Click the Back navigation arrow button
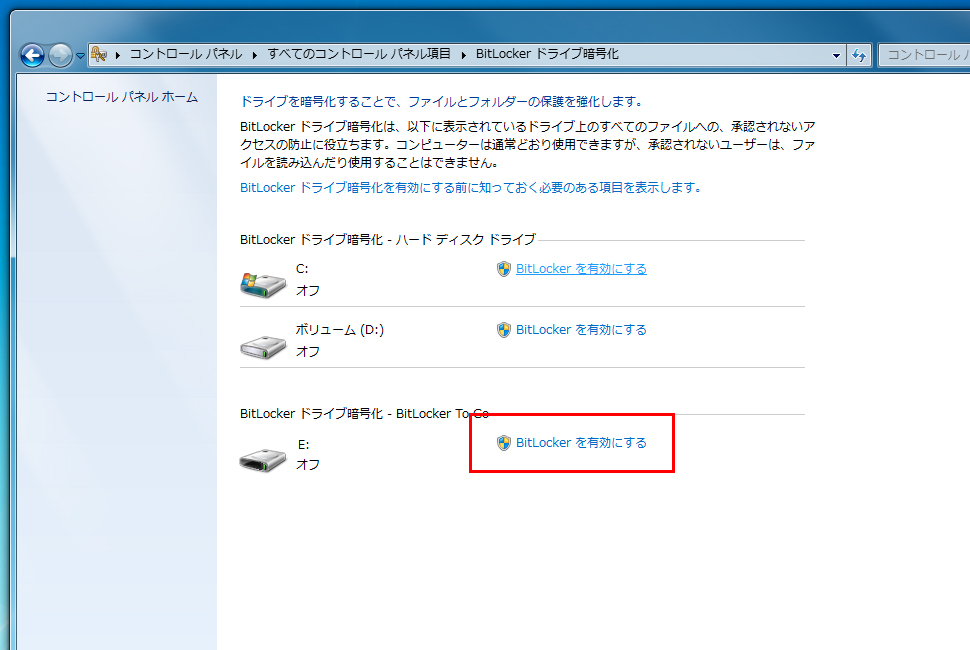Image resolution: width=970 pixels, height=650 pixels. (x=32, y=55)
